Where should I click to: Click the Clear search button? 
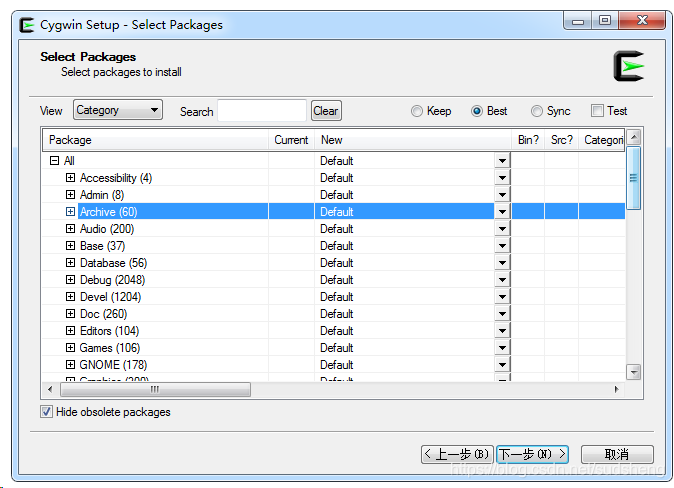coord(326,111)
